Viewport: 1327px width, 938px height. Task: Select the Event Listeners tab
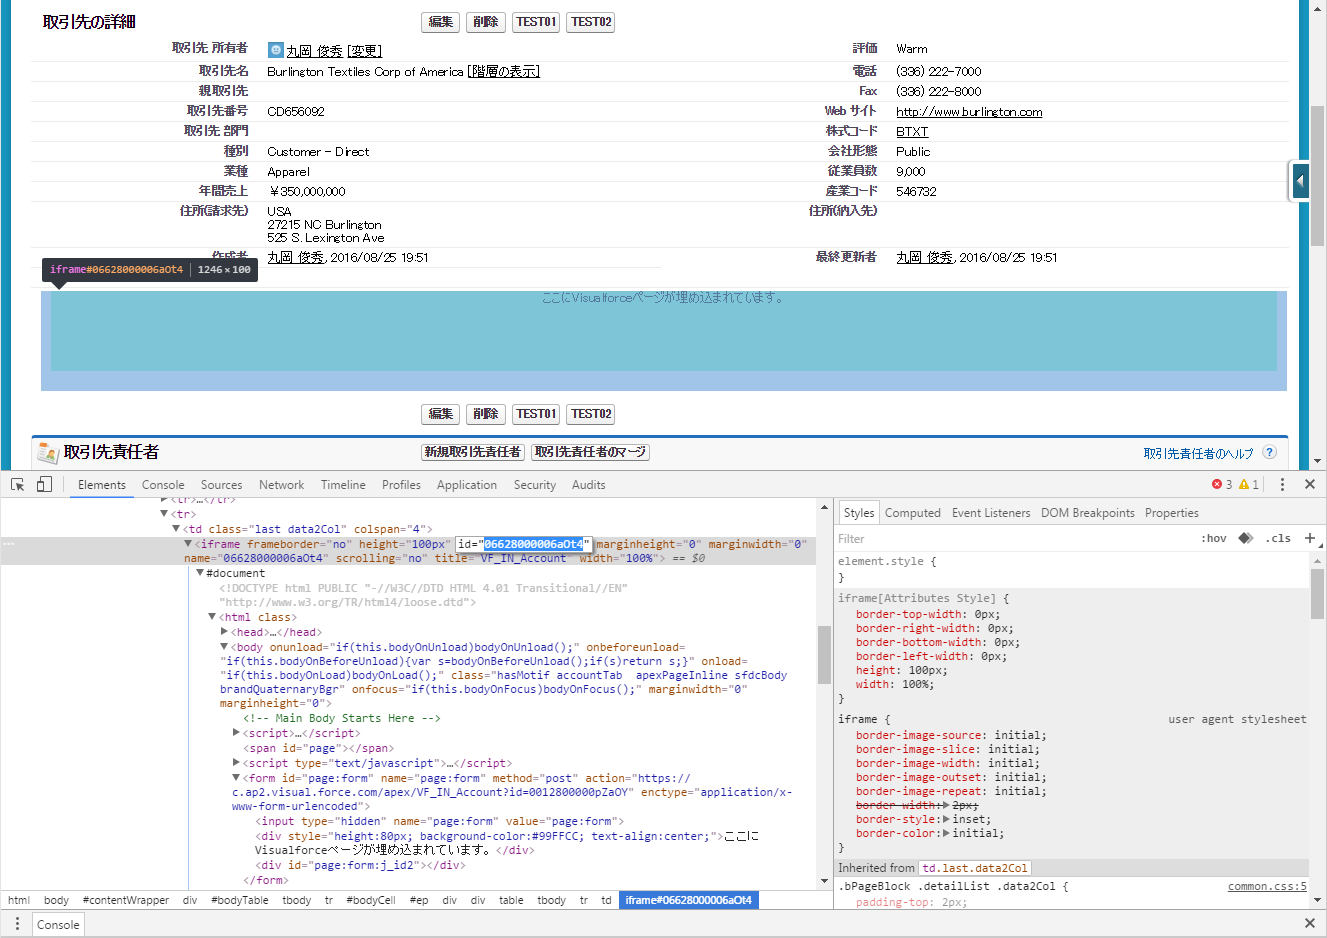click(x=991, y=513)
